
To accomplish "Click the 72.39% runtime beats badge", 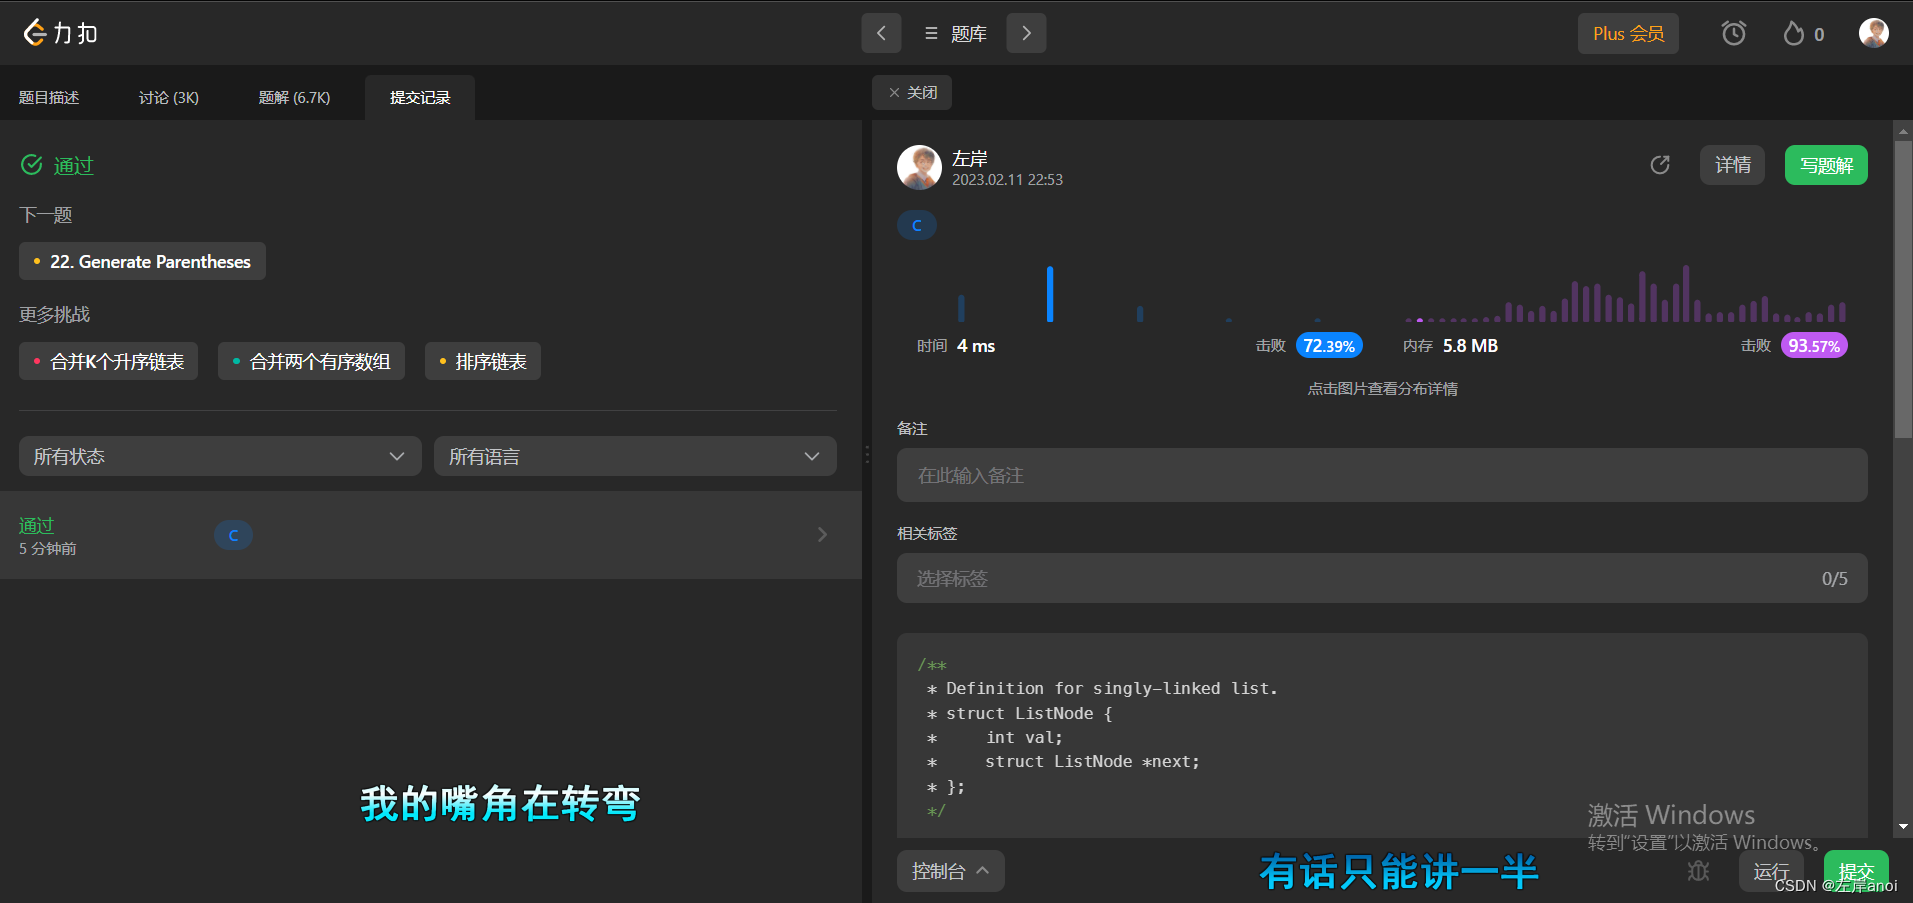I will [1329, 346].
